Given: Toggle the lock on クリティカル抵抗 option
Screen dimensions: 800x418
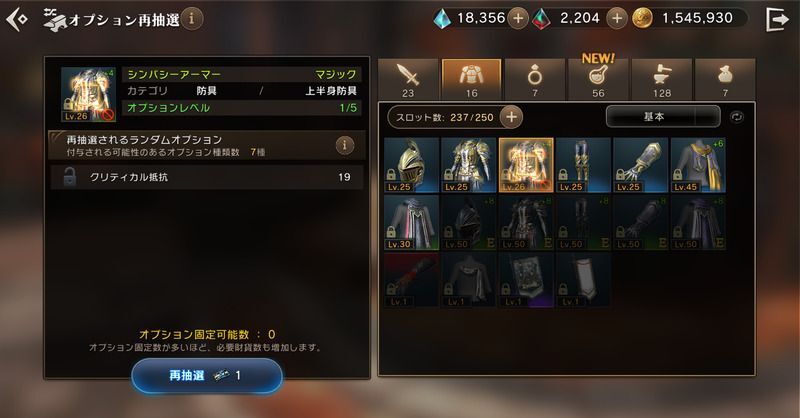Looking at the screenshot, I should (70, 177).
